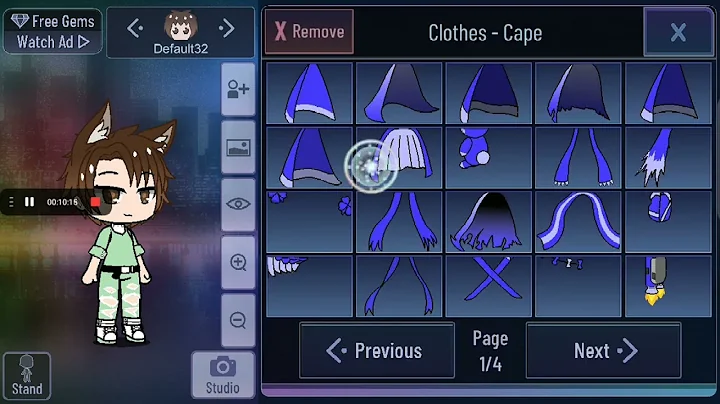720x404 pixels.
Task: Switch to next character with right arrow
Action: [226, 29]
